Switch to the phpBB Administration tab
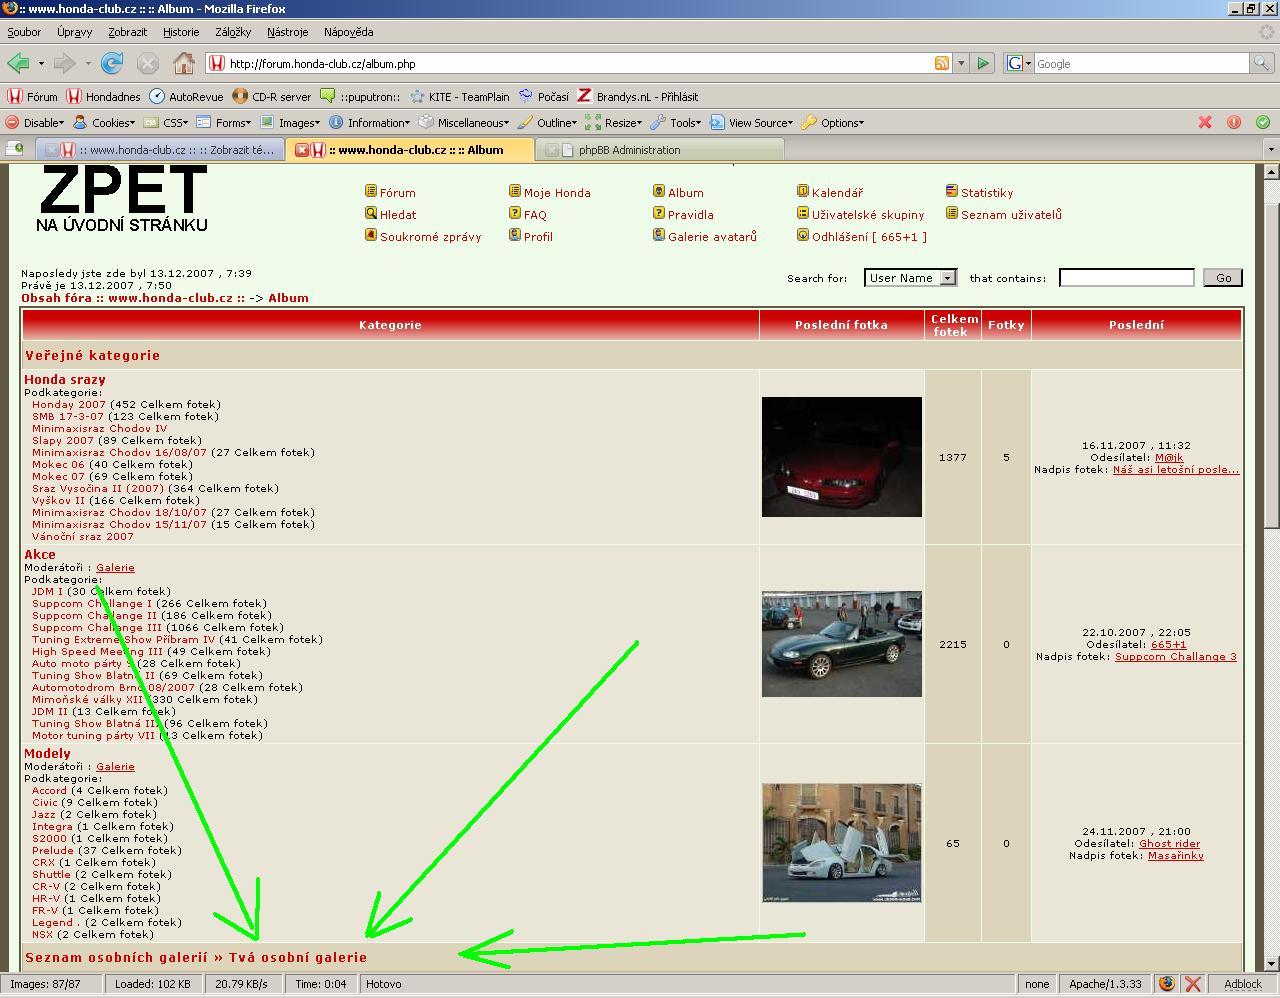Viewport: 1280px width, 998px height. (629, 150)
